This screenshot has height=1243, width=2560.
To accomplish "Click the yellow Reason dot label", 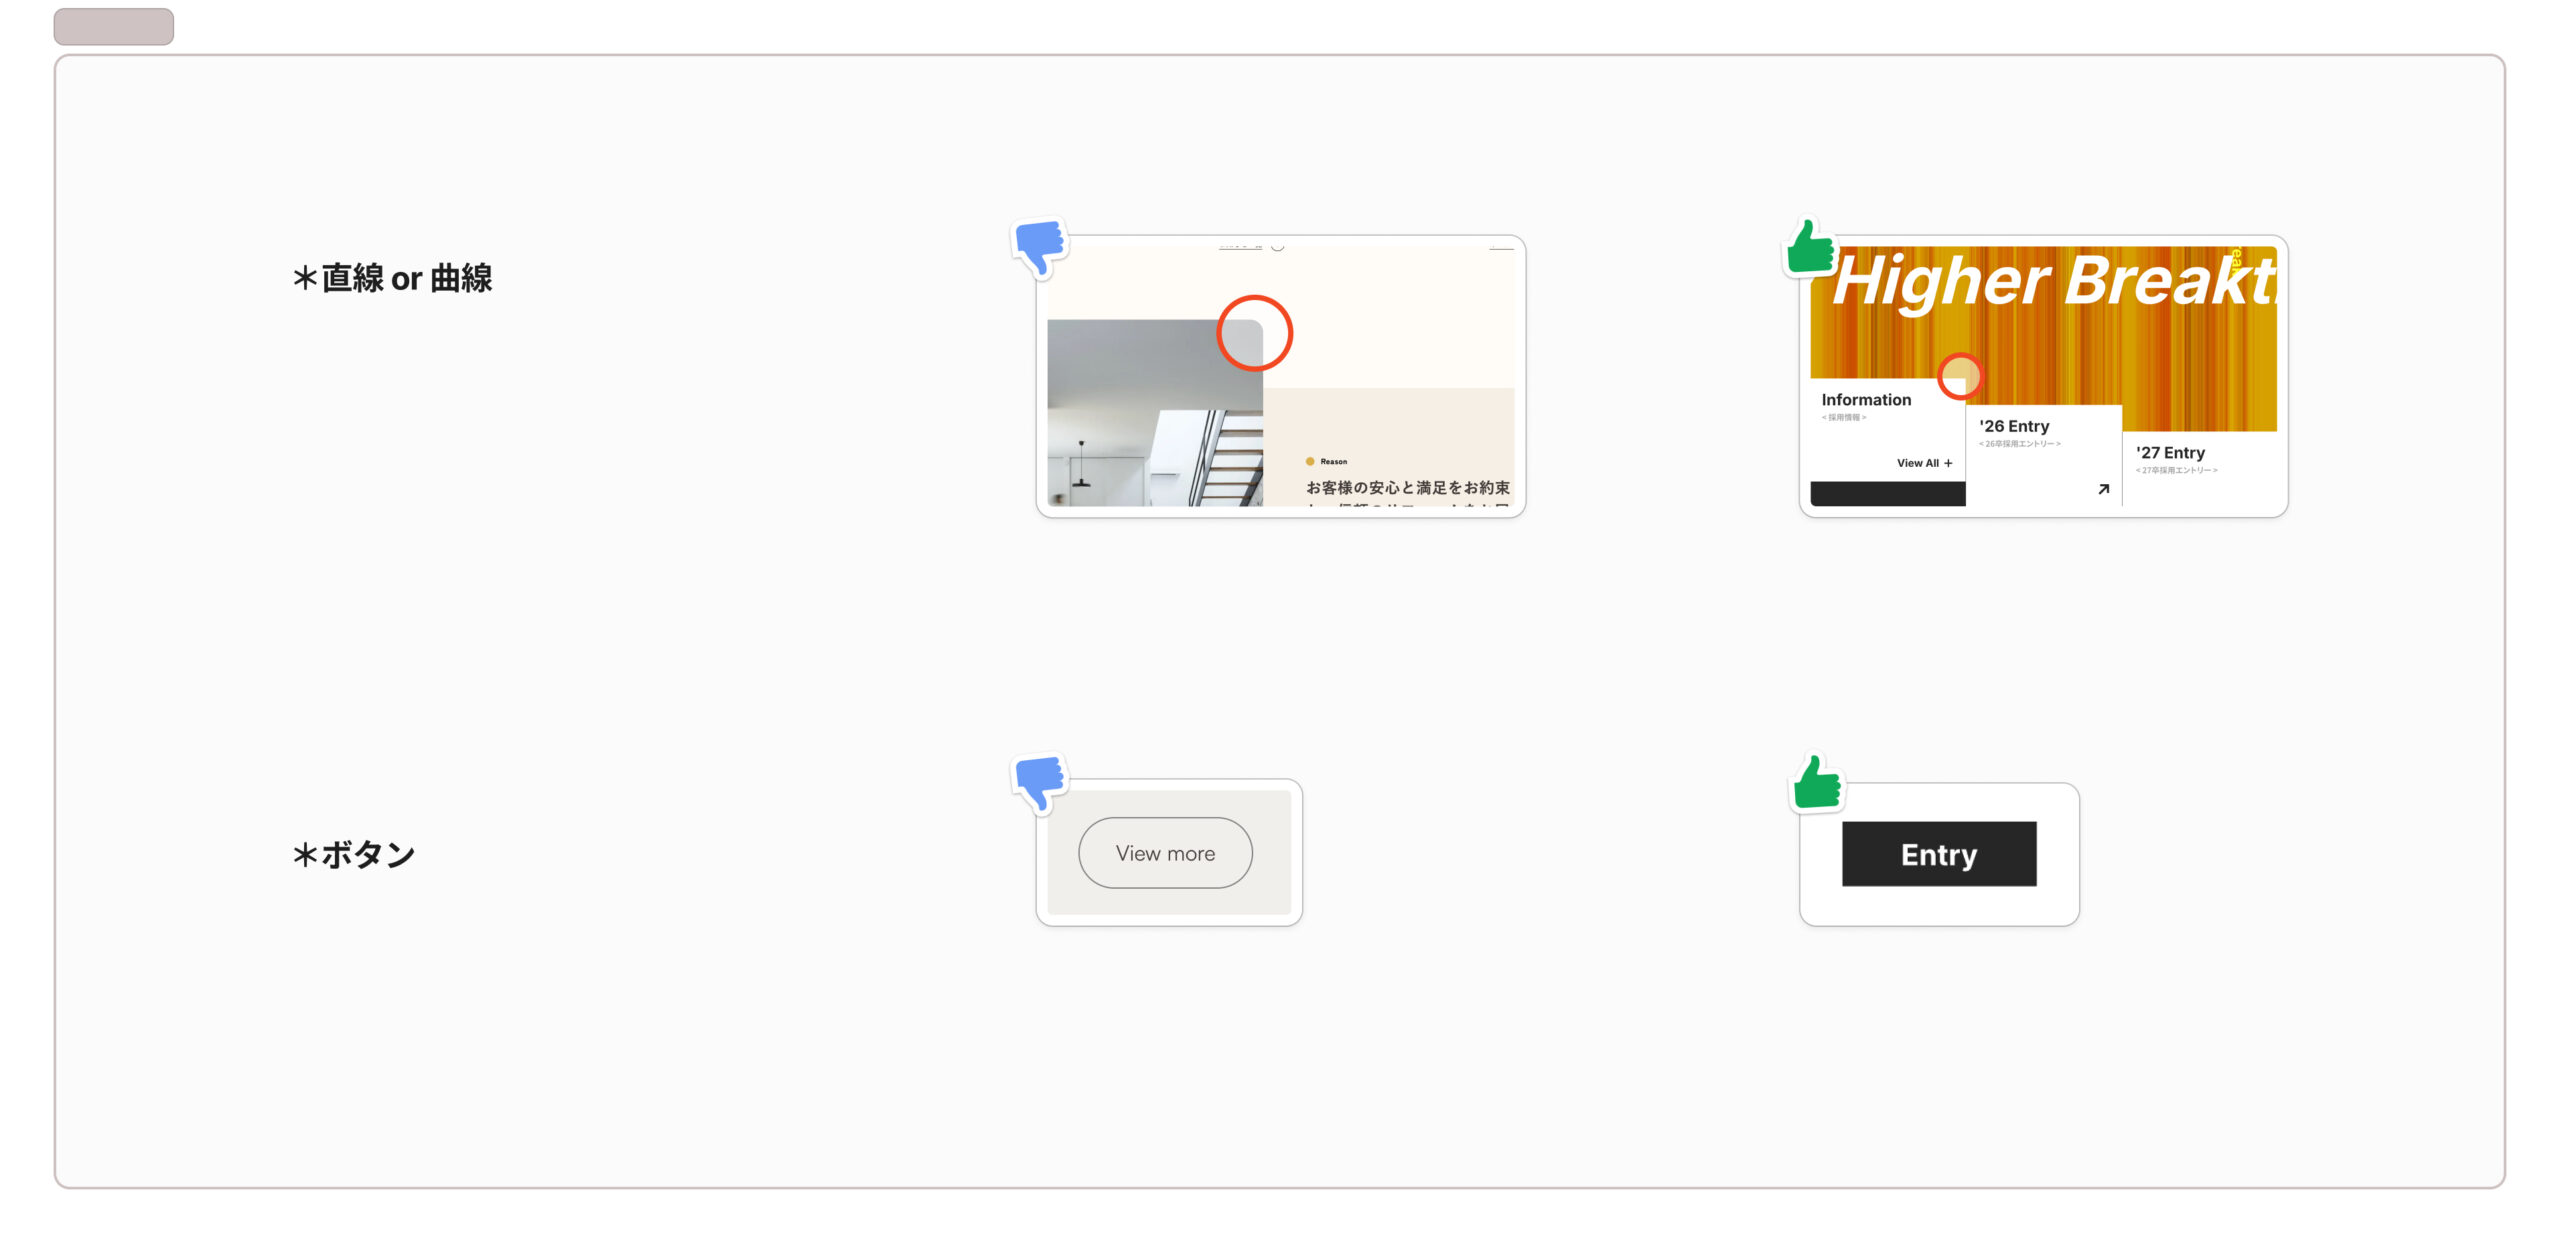I will click(1326, 461).
